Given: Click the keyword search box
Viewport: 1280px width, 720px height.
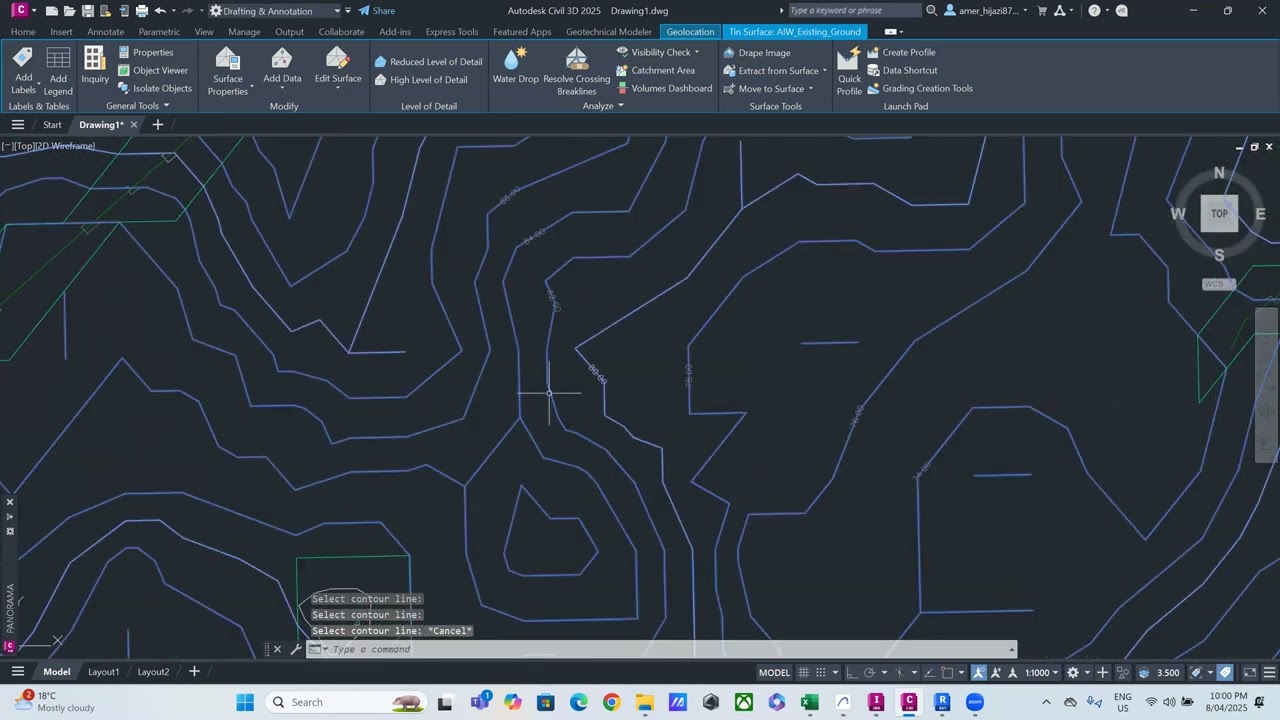Looking at the screenshot, I should pos(853,11).
